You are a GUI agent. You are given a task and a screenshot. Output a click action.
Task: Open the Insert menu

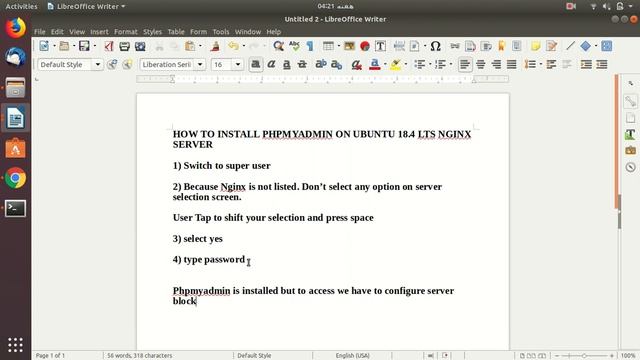point(99,32)
